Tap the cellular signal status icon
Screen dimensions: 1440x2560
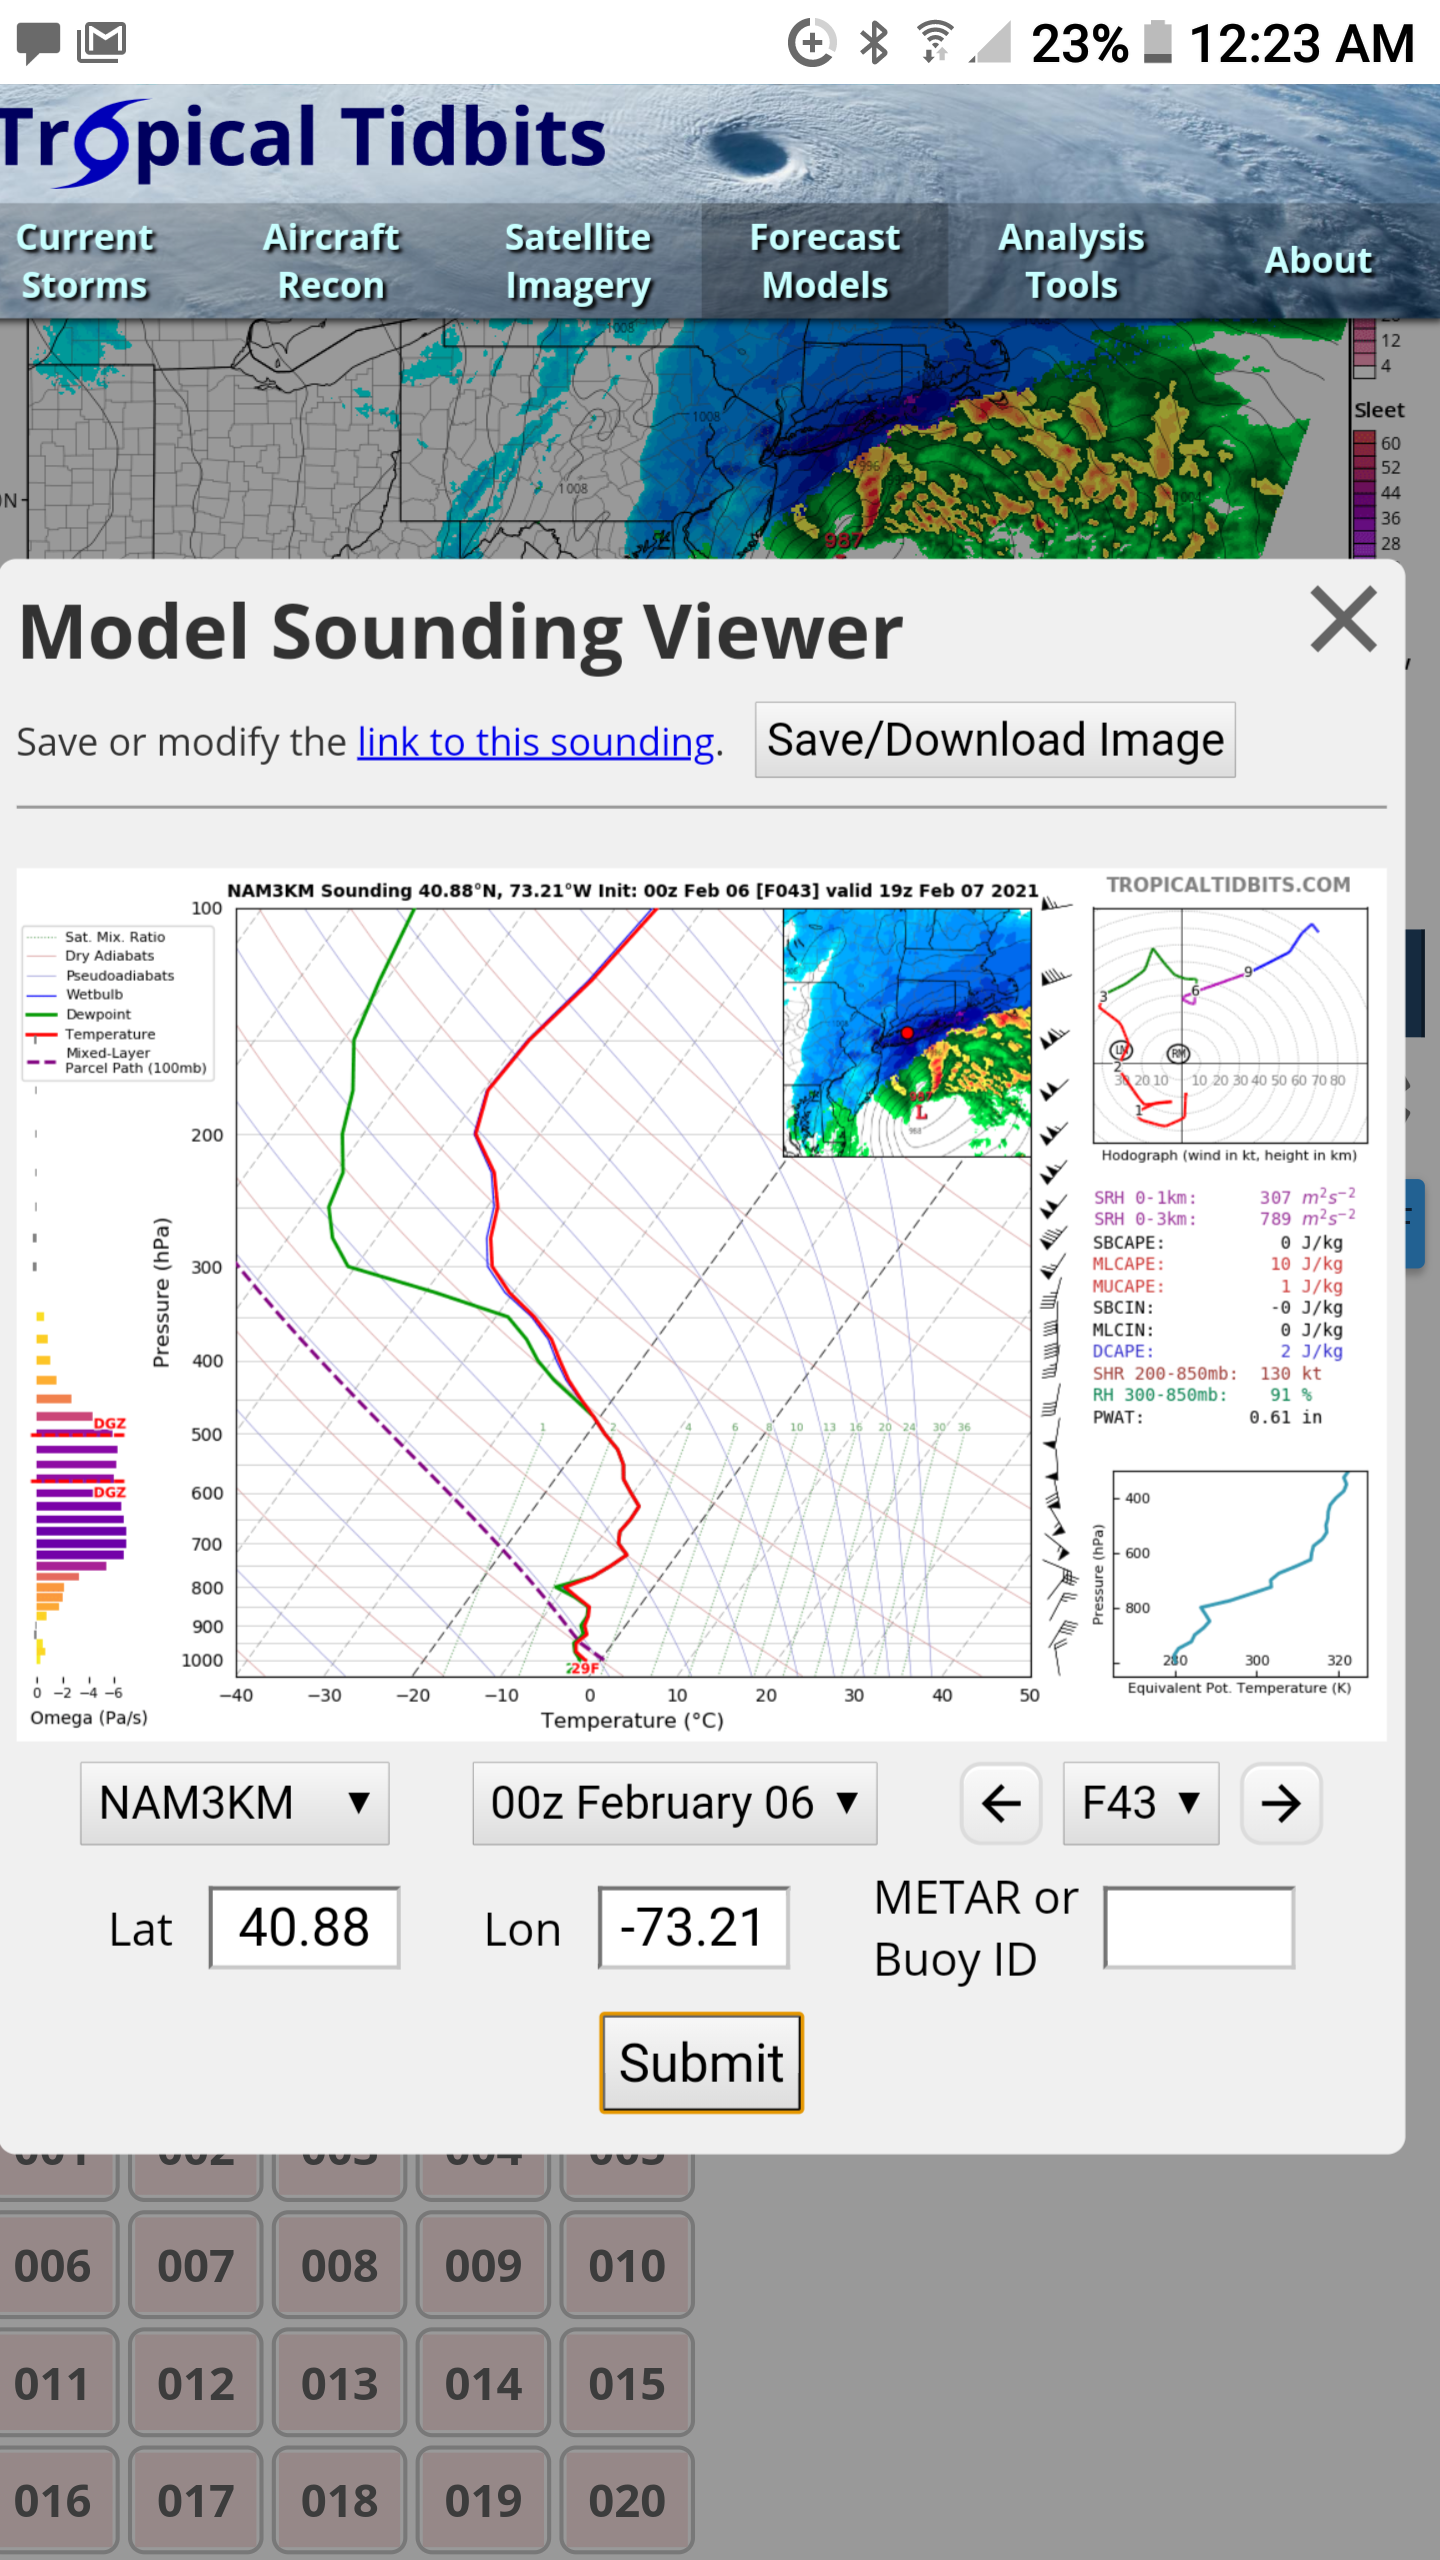(x=990, y=43)
